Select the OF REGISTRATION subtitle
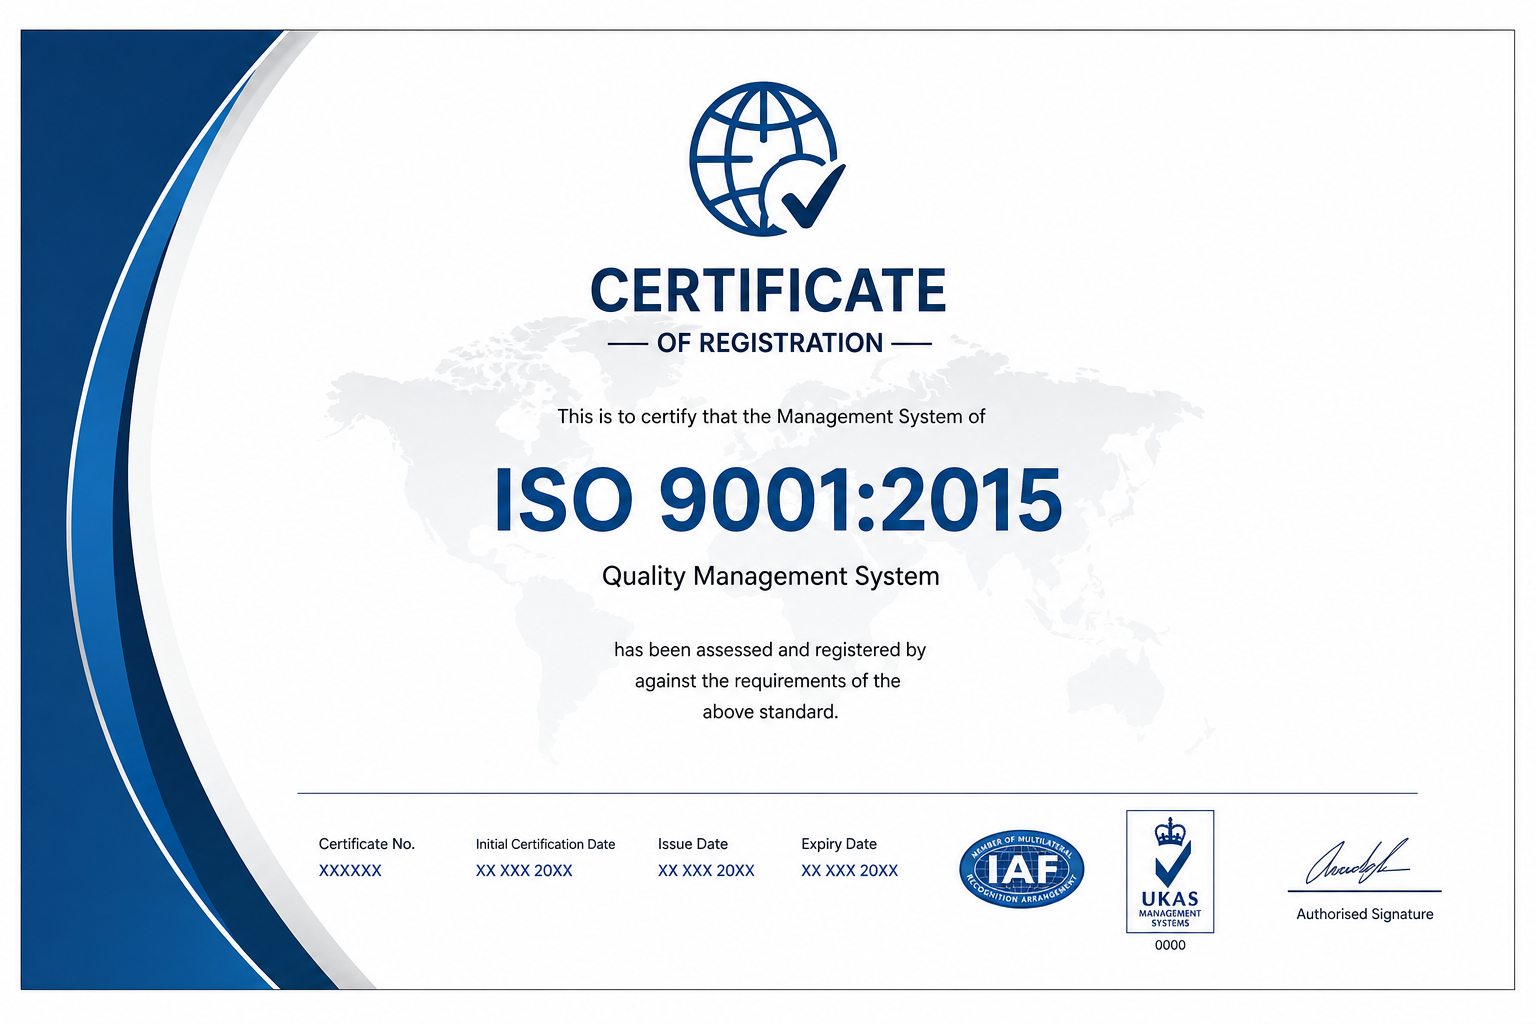Viewport: 1536px width, 1024px height. tap(770, 343)
